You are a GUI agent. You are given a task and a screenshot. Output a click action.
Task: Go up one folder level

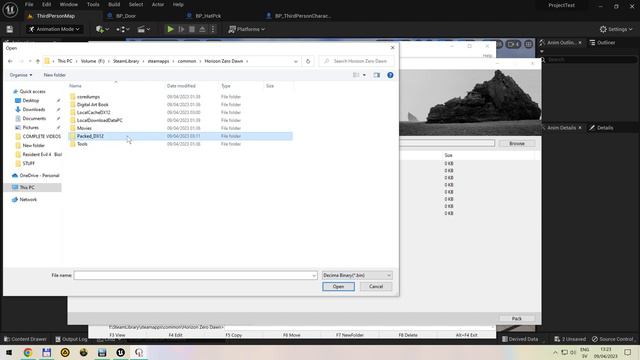coord(38,61)
